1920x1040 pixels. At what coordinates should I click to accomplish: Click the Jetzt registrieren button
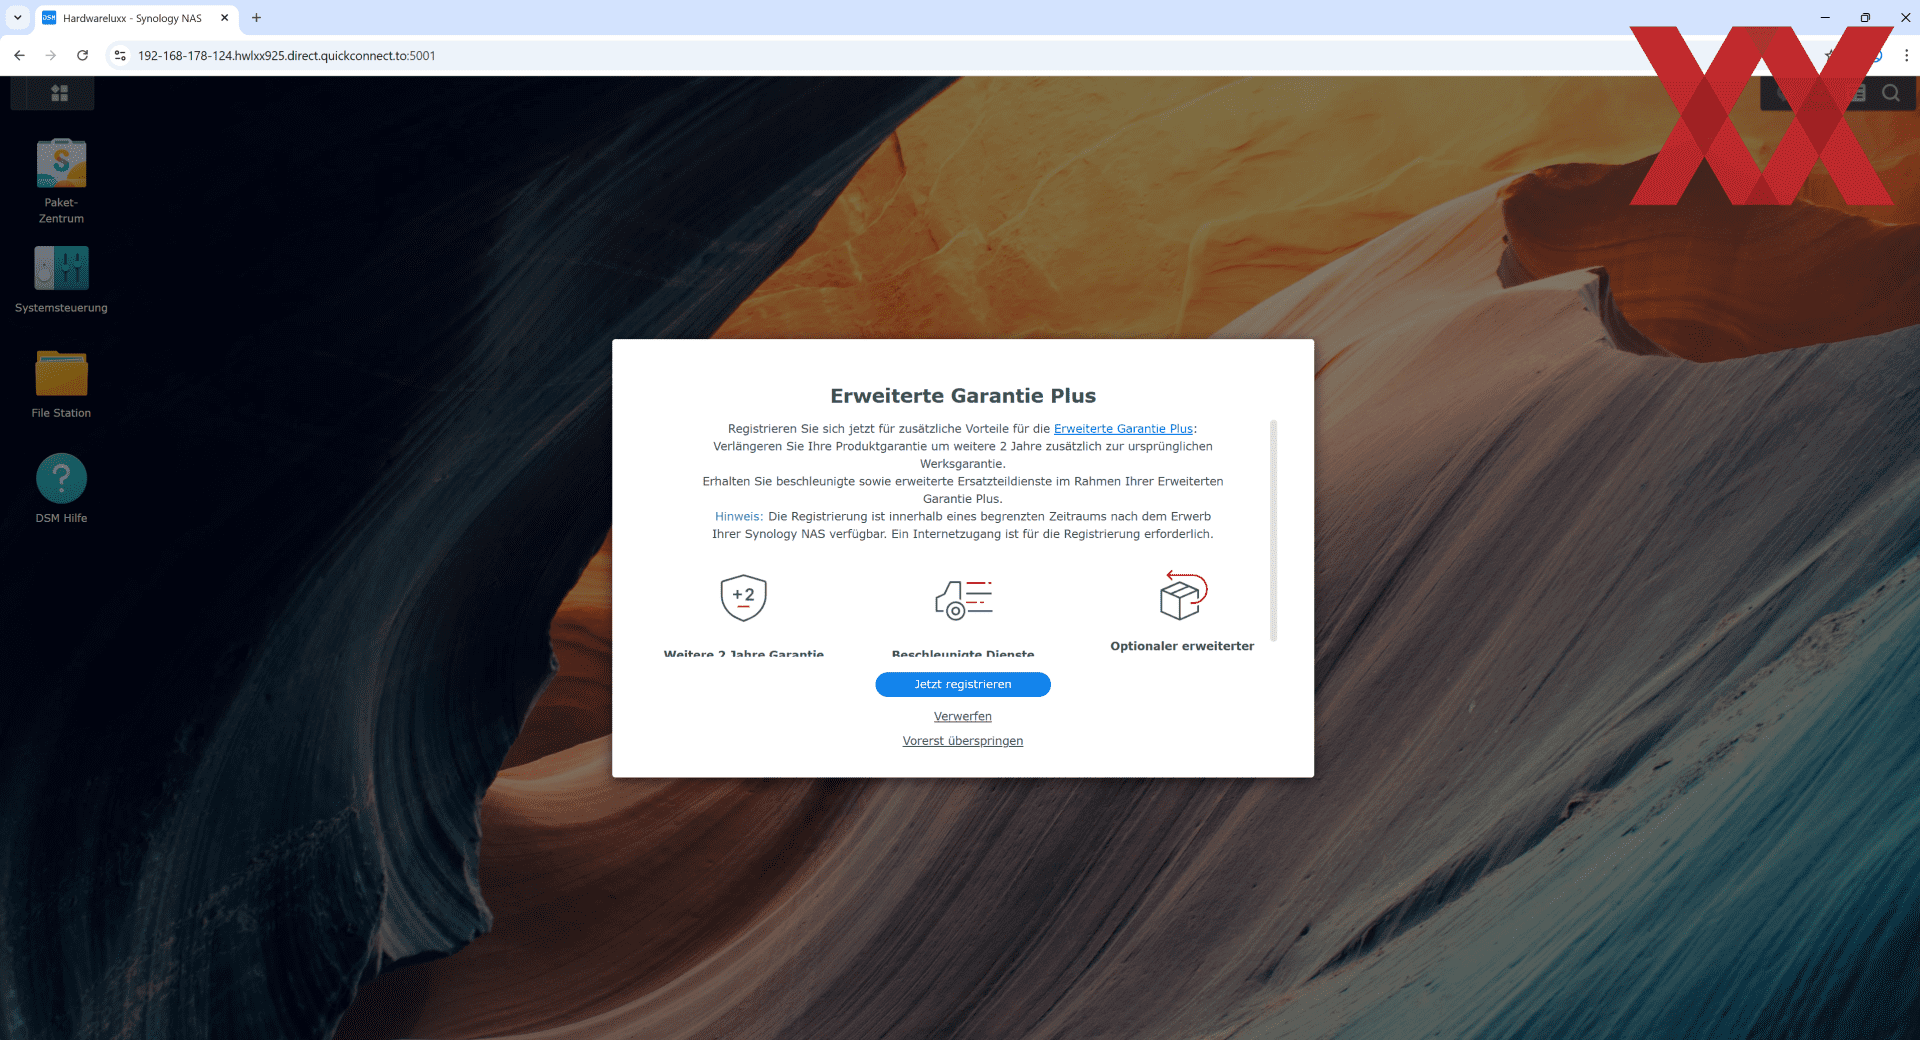point(963,684)
